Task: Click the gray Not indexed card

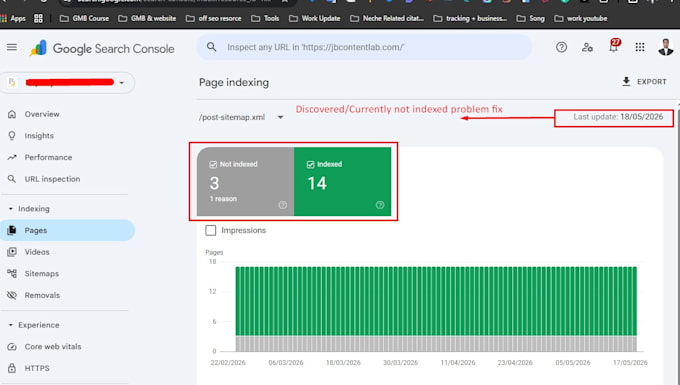Action: [x=245, y=181]
